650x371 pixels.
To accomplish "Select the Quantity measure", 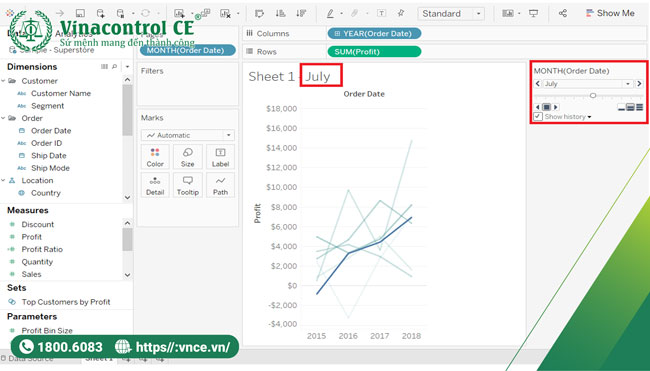I will [37, 262].
